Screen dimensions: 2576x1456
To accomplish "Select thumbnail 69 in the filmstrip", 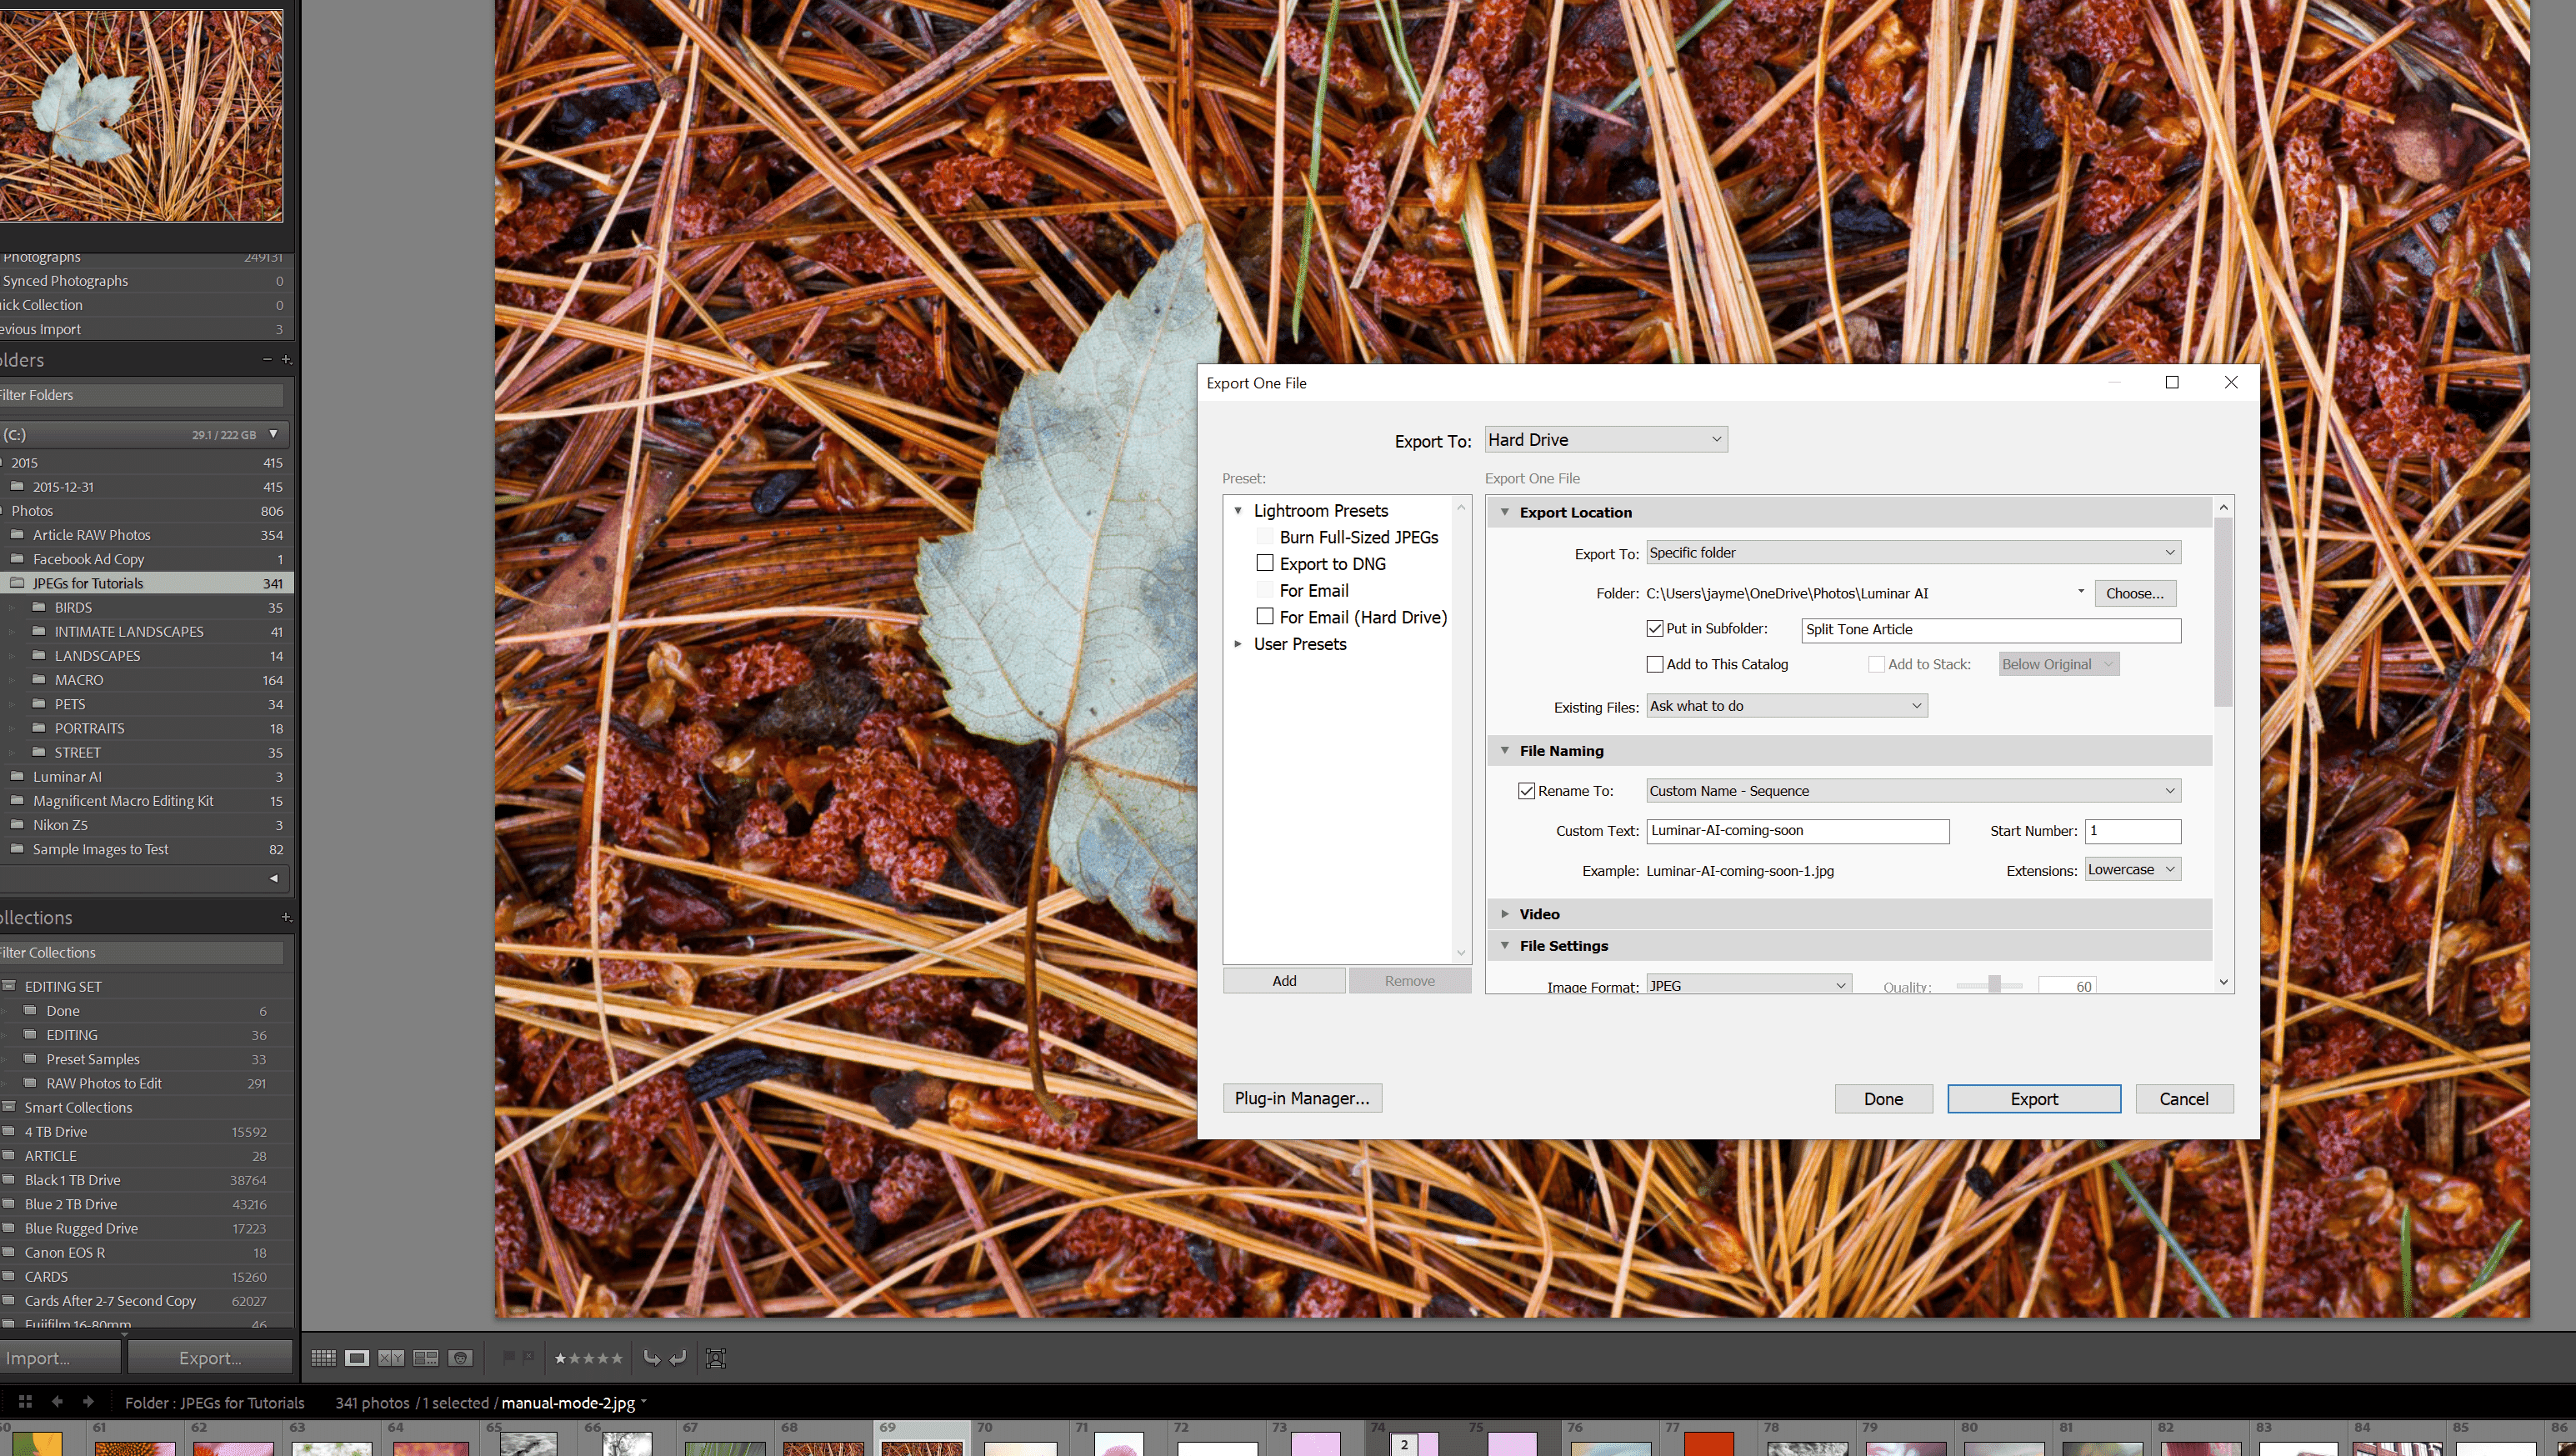I will coord(922,1447).
